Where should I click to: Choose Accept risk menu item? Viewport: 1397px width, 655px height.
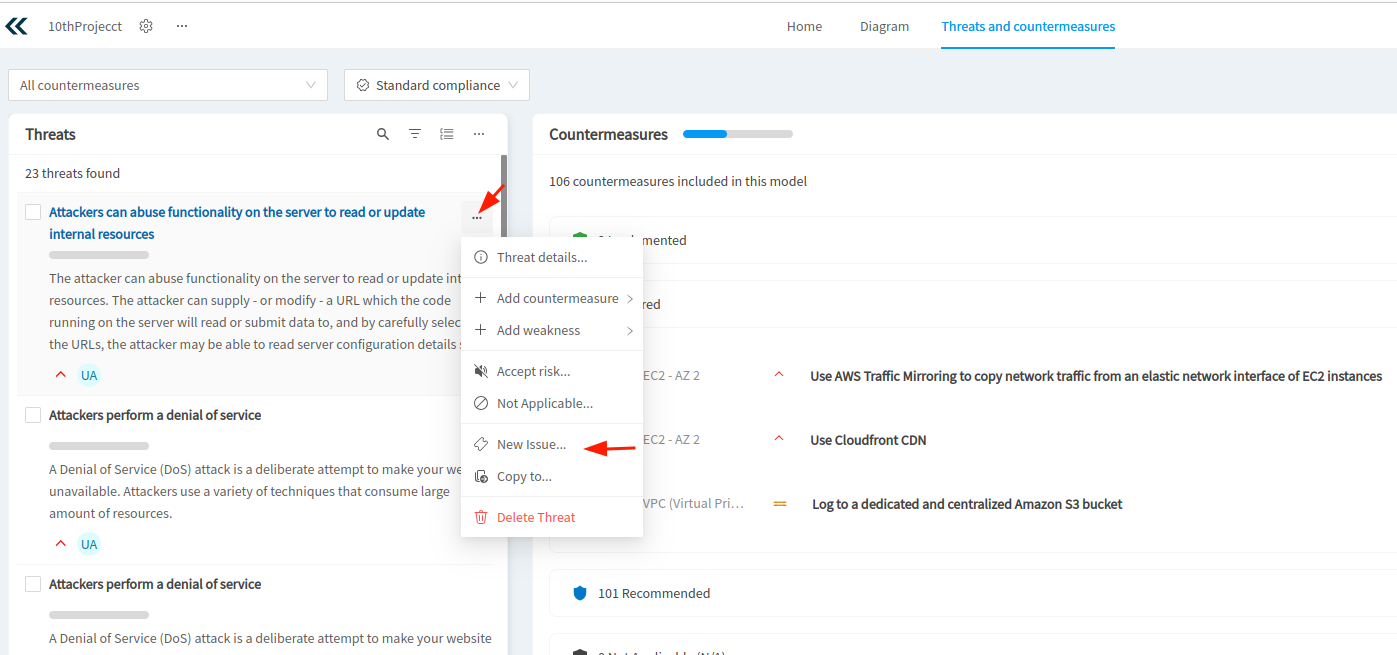(552, 371)
